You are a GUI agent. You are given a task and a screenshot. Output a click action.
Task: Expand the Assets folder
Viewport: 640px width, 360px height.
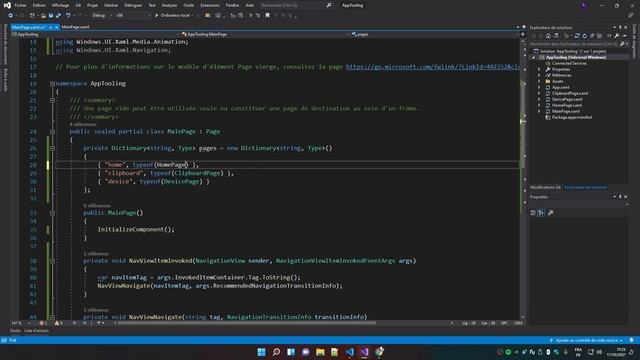click(539, 81)
